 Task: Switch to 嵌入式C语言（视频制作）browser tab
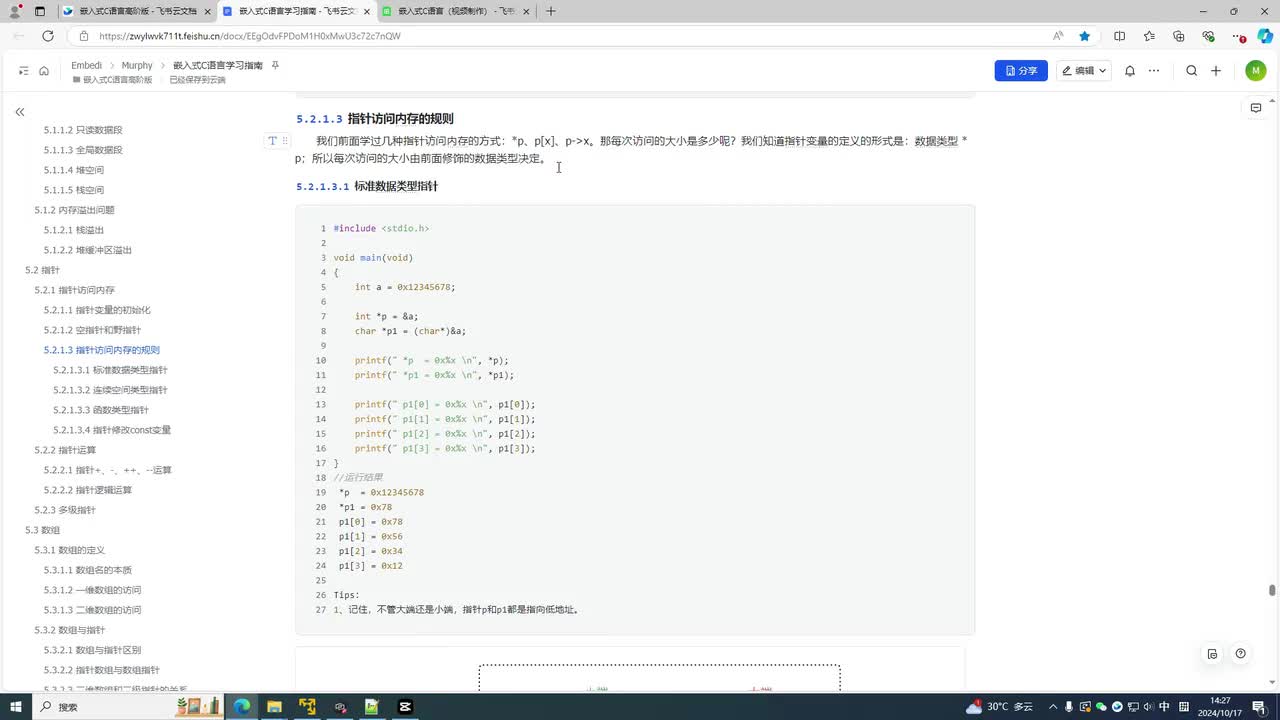[454, 11]
